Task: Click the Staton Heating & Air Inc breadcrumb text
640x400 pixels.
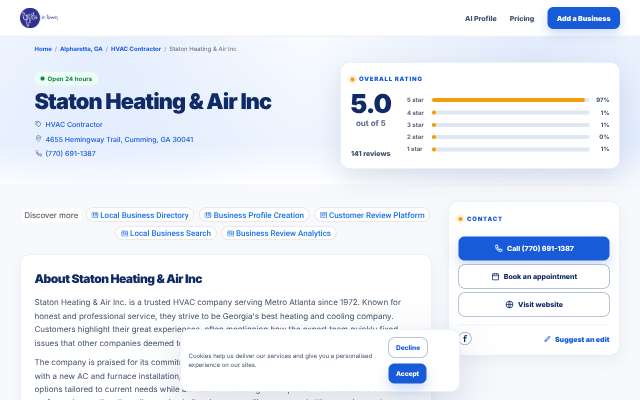Action: coord(203,49)
